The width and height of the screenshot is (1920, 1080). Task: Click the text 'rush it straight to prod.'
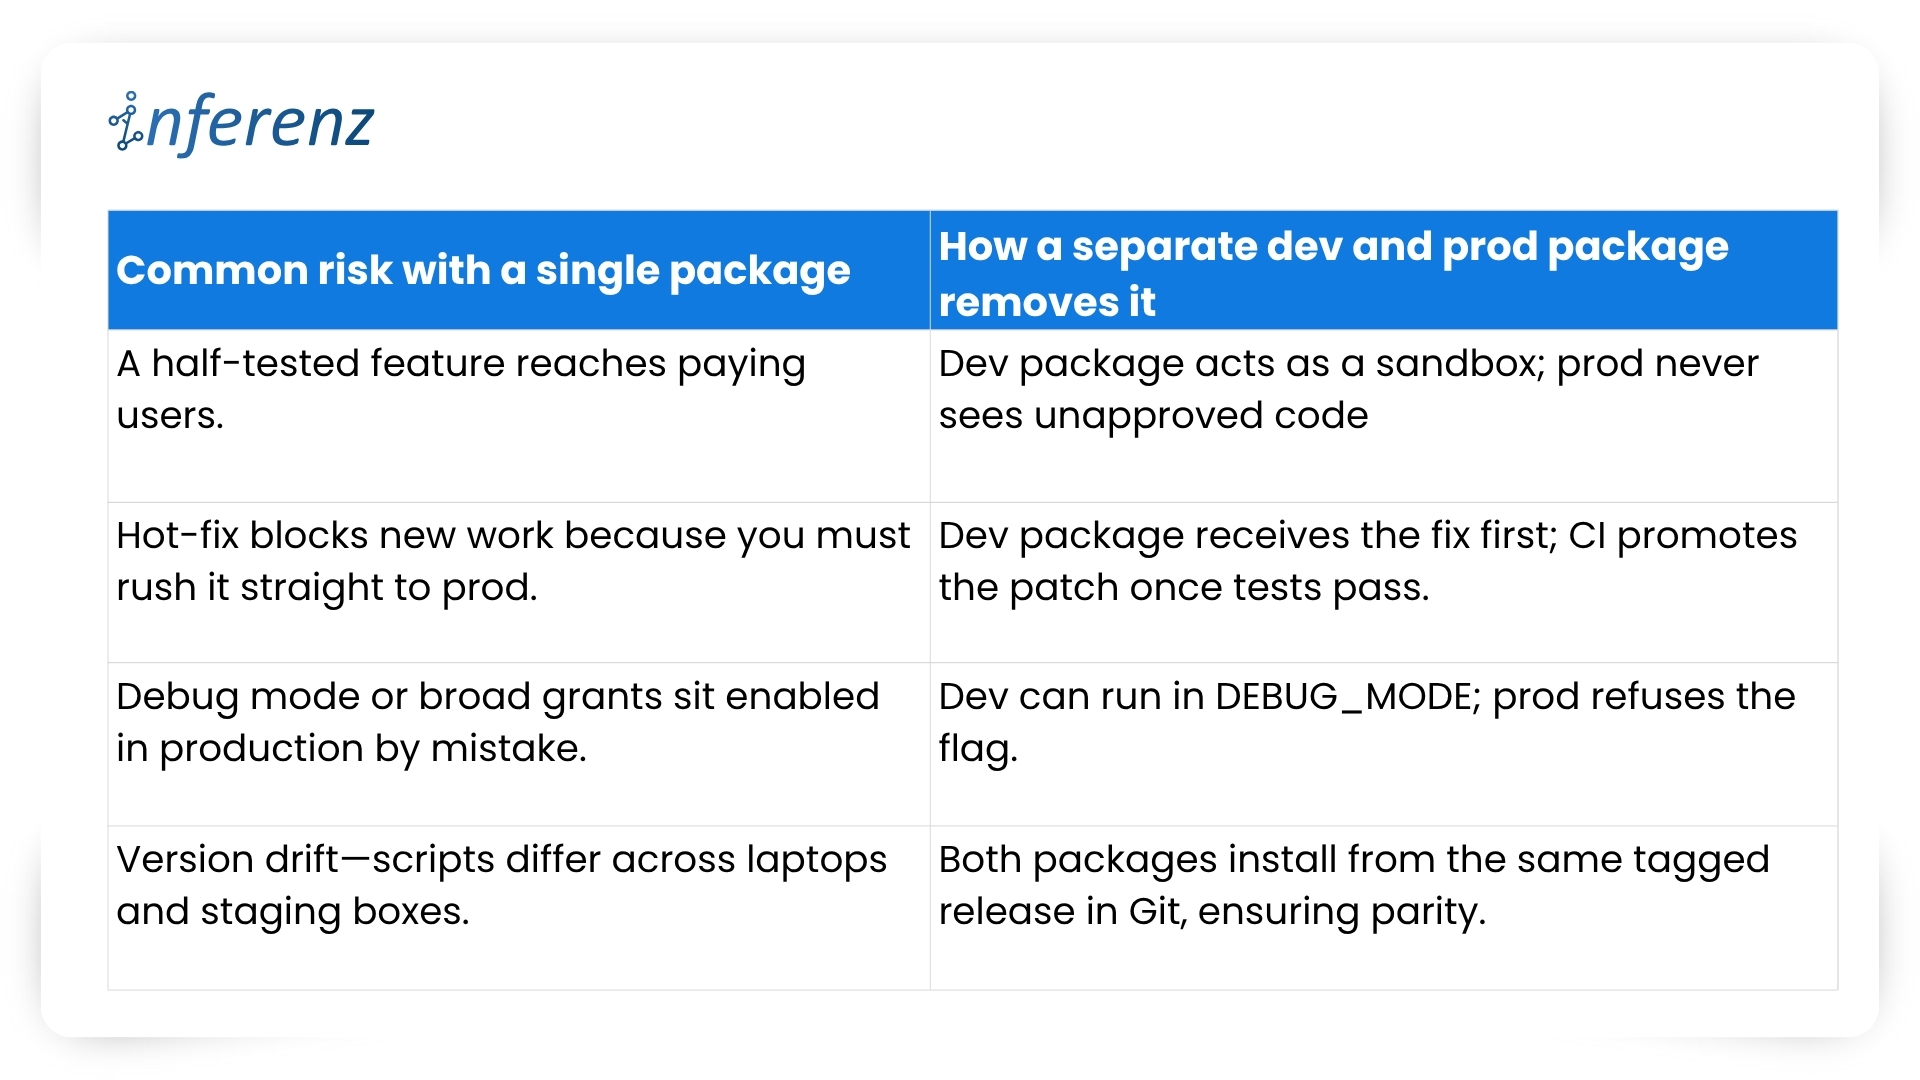pos(327,588)
